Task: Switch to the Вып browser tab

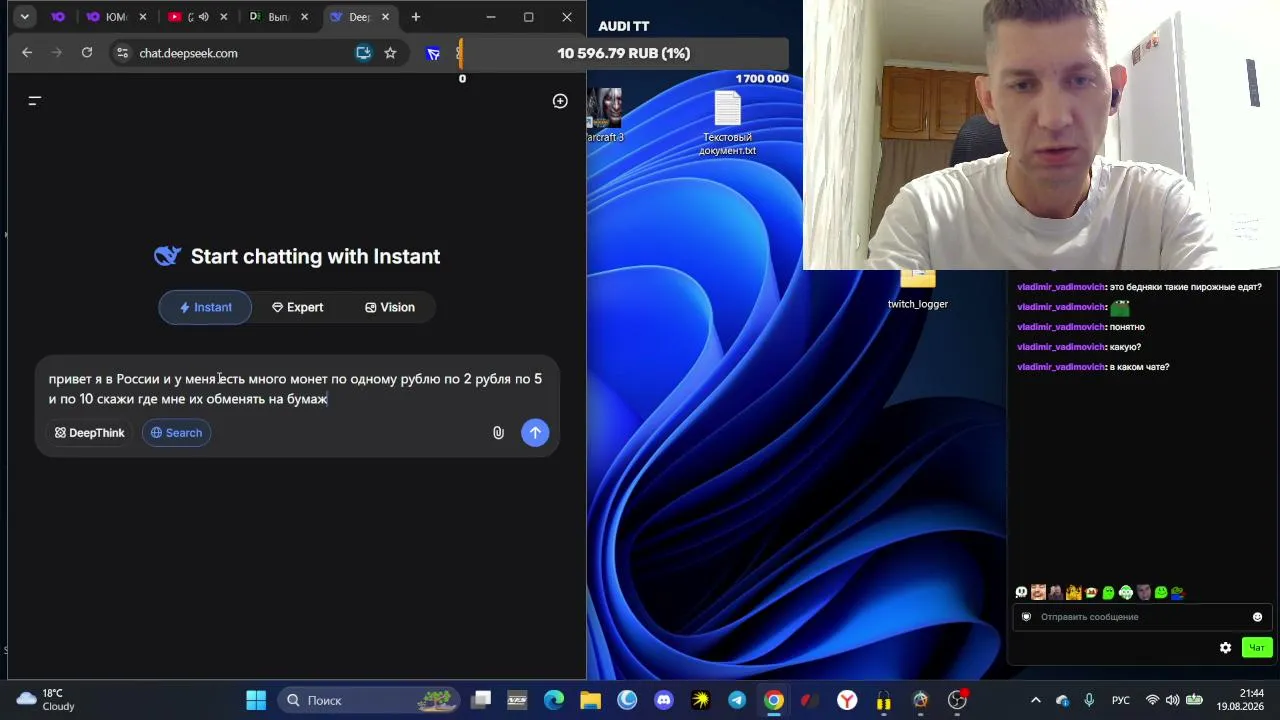Action: point(278,17)
